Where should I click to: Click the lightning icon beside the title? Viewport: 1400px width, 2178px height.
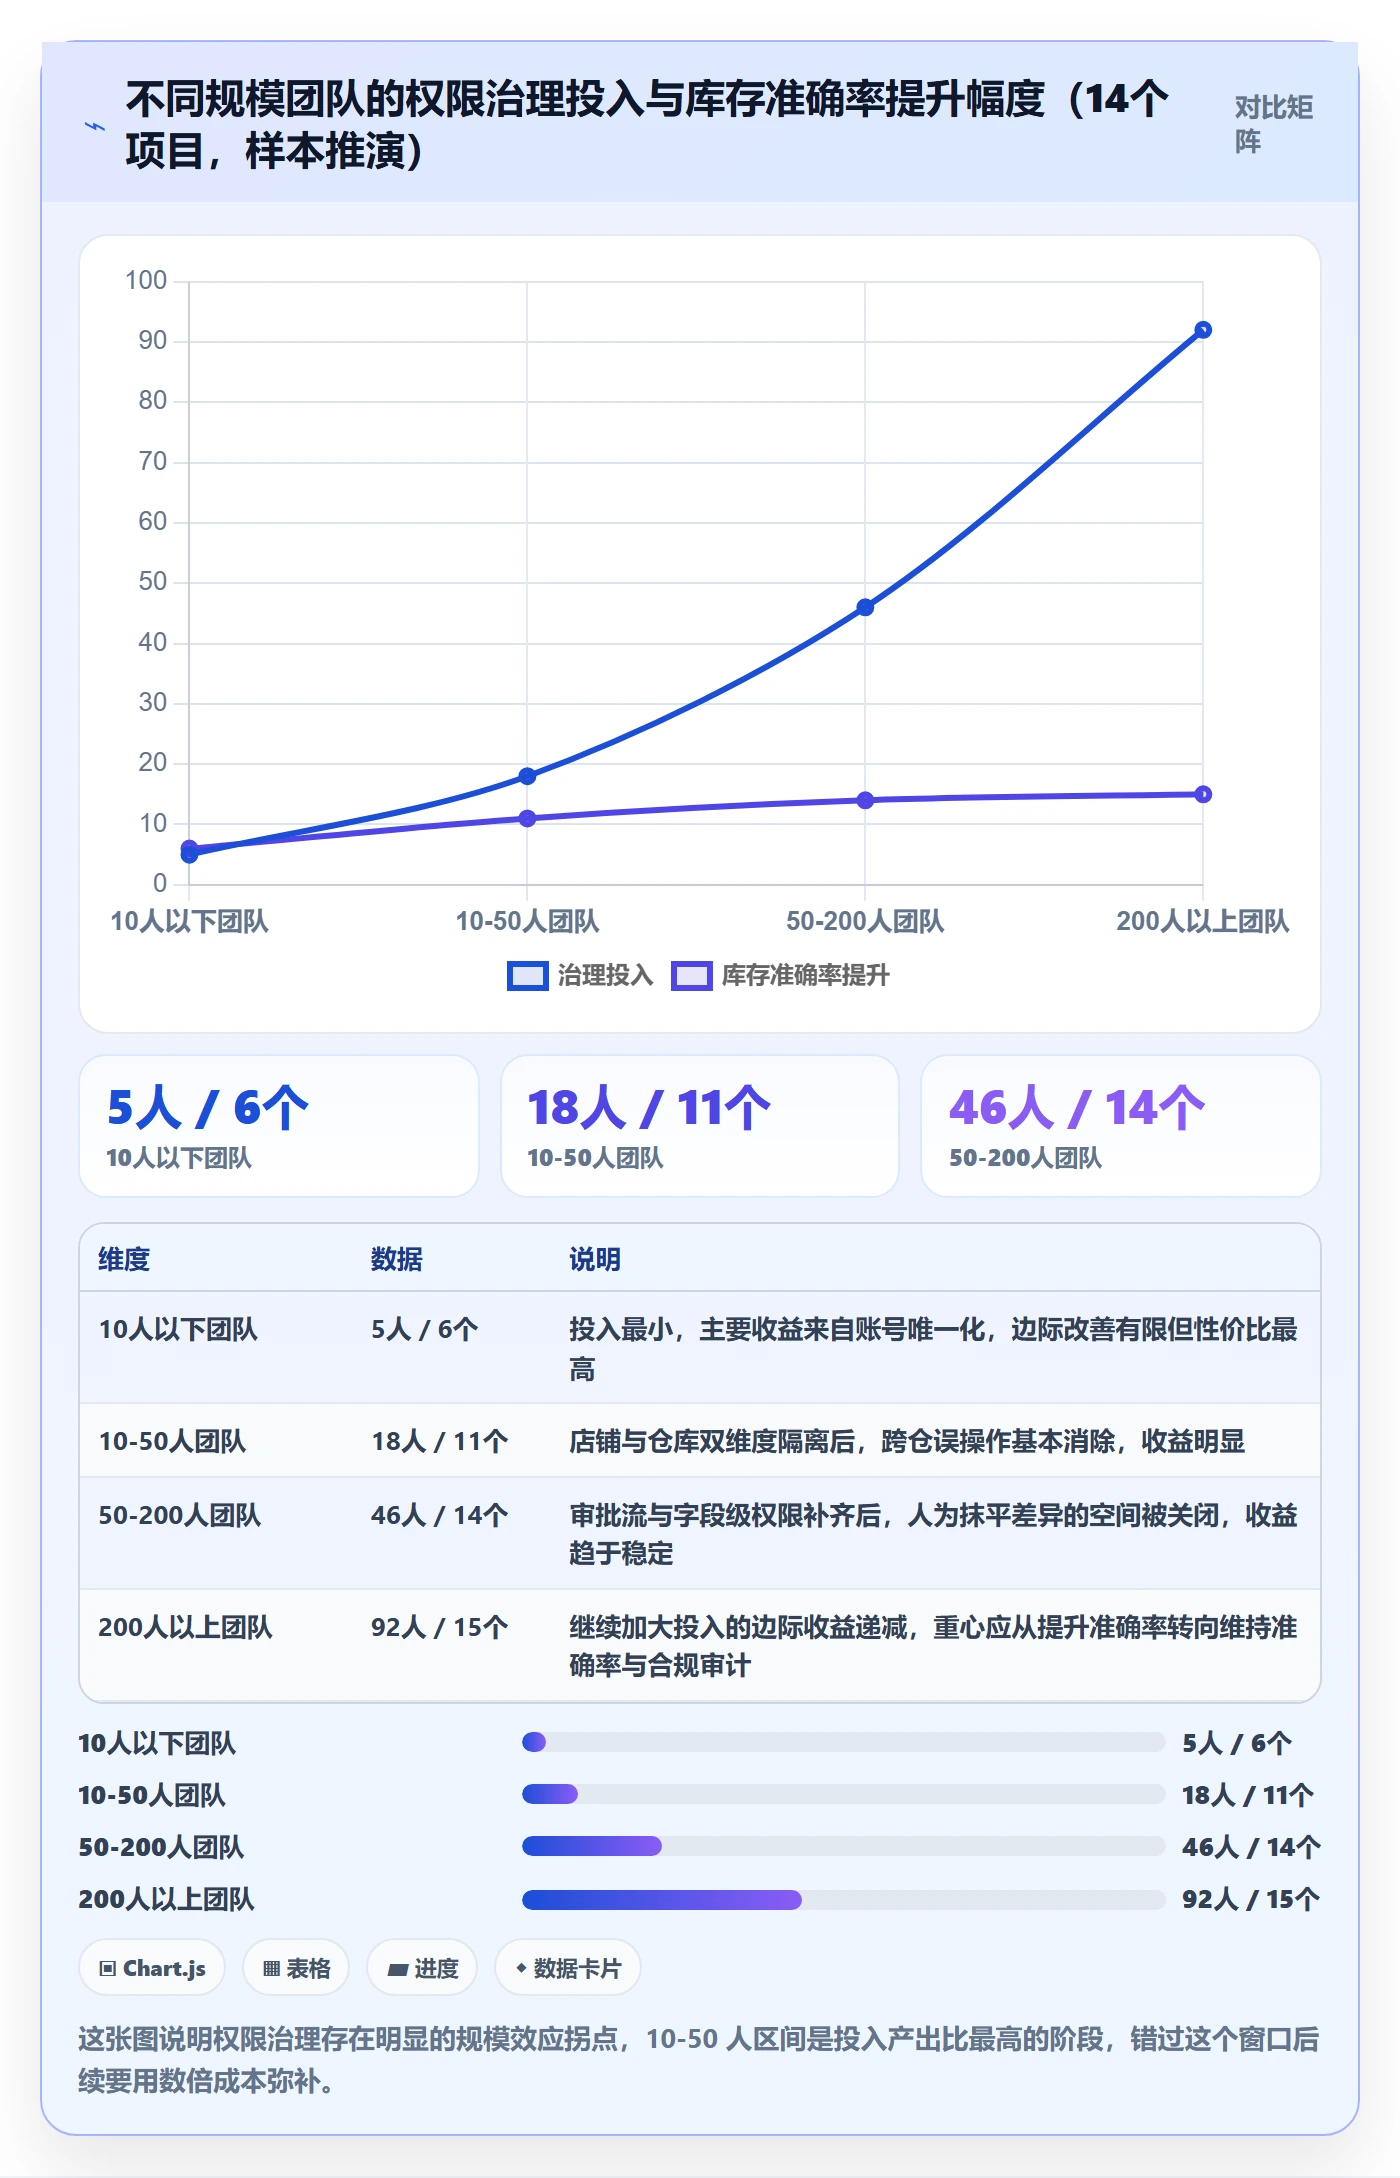[95, 126]
